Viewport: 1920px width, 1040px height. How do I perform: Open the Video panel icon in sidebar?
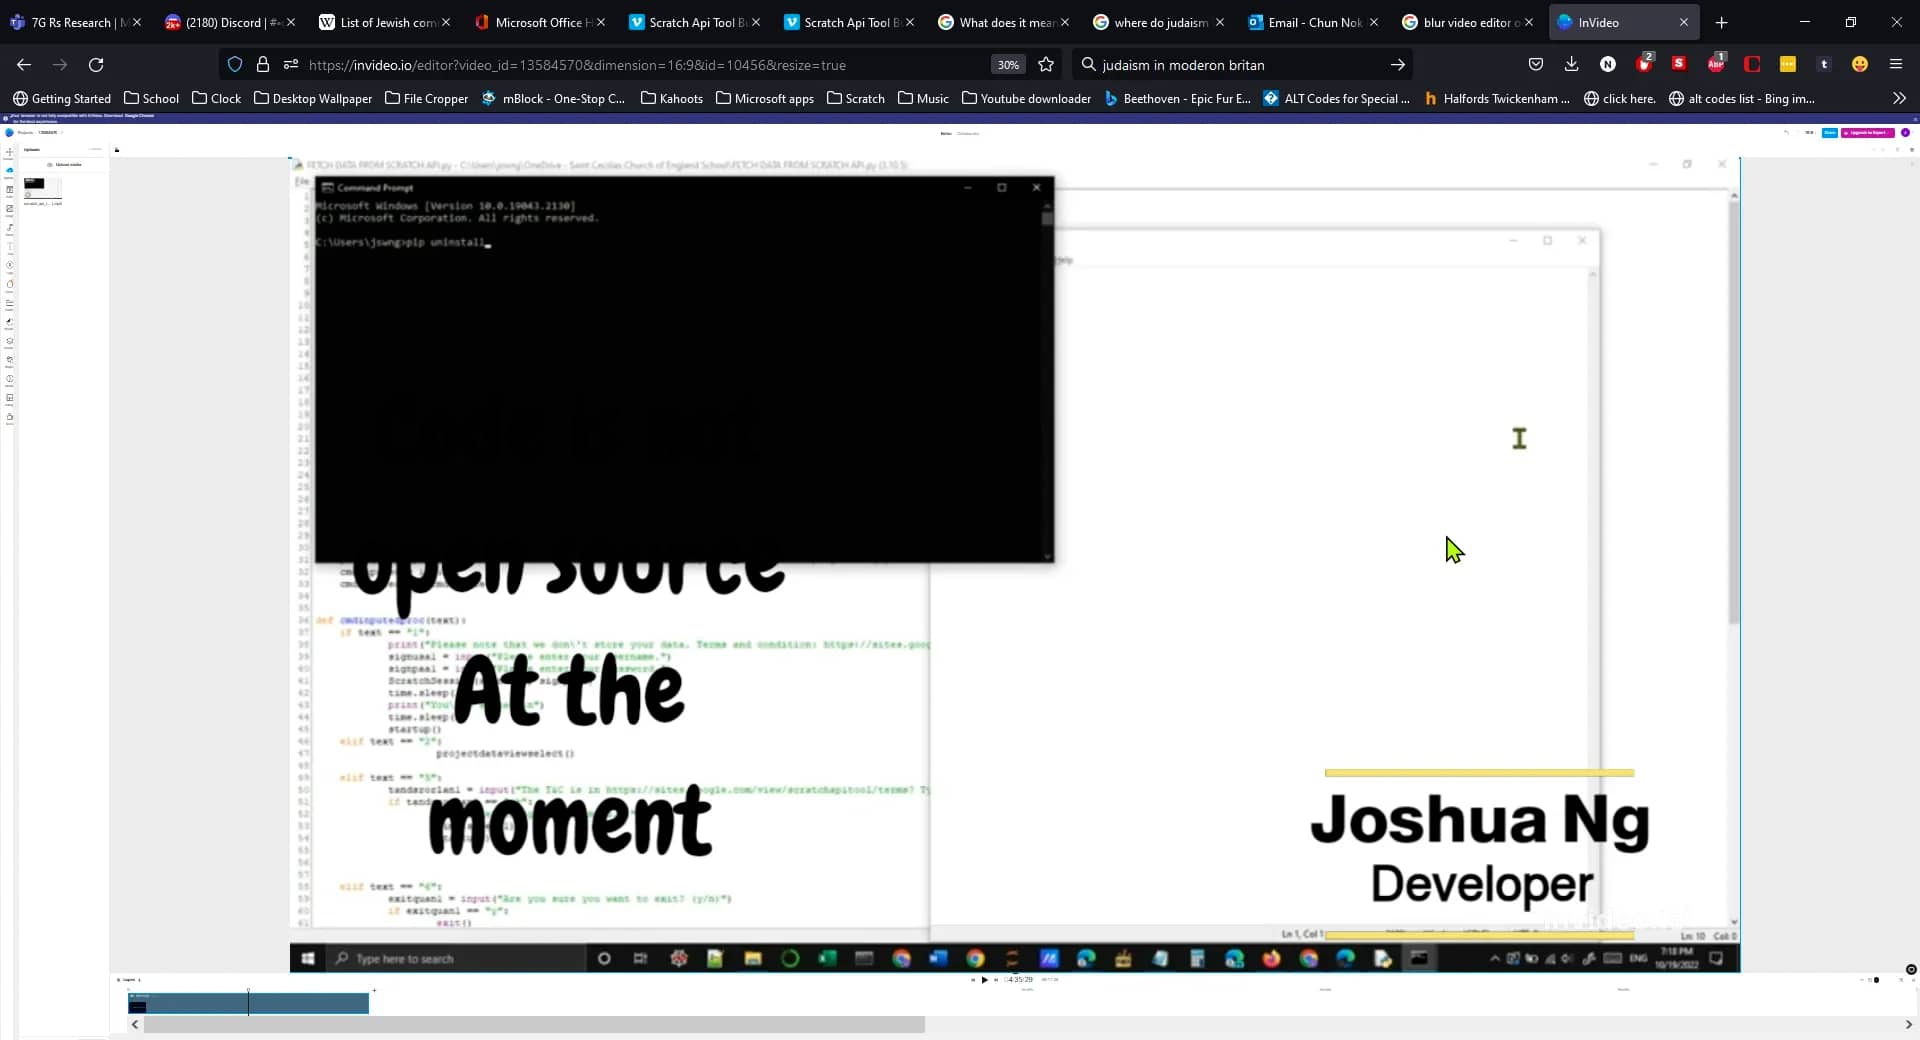(x=9, y=189)
